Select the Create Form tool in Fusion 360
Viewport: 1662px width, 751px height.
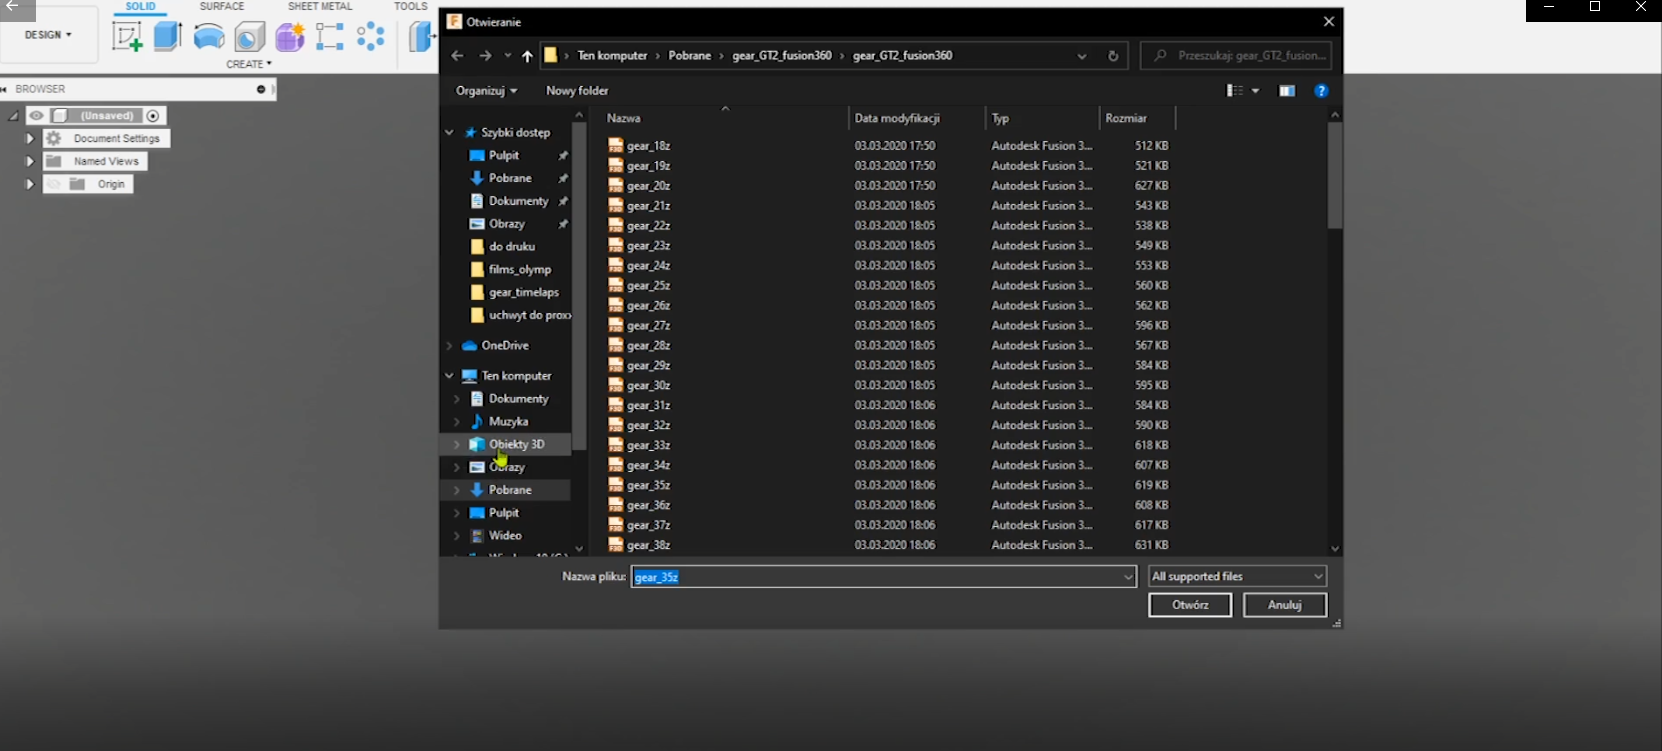tap(290, 37)
